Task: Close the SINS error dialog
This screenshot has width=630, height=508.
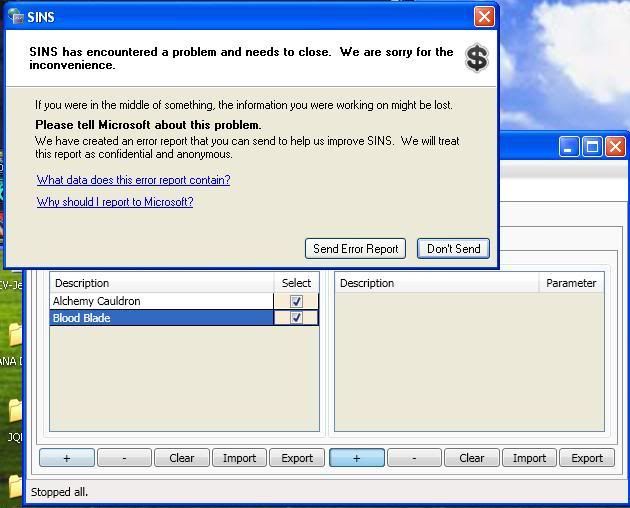Action: [x=484, y=17]
